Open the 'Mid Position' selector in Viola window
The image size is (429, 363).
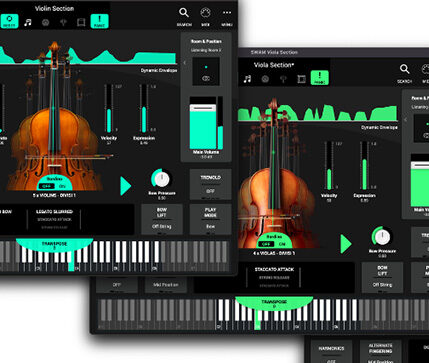pyautogui.click(x=166, y=284)
